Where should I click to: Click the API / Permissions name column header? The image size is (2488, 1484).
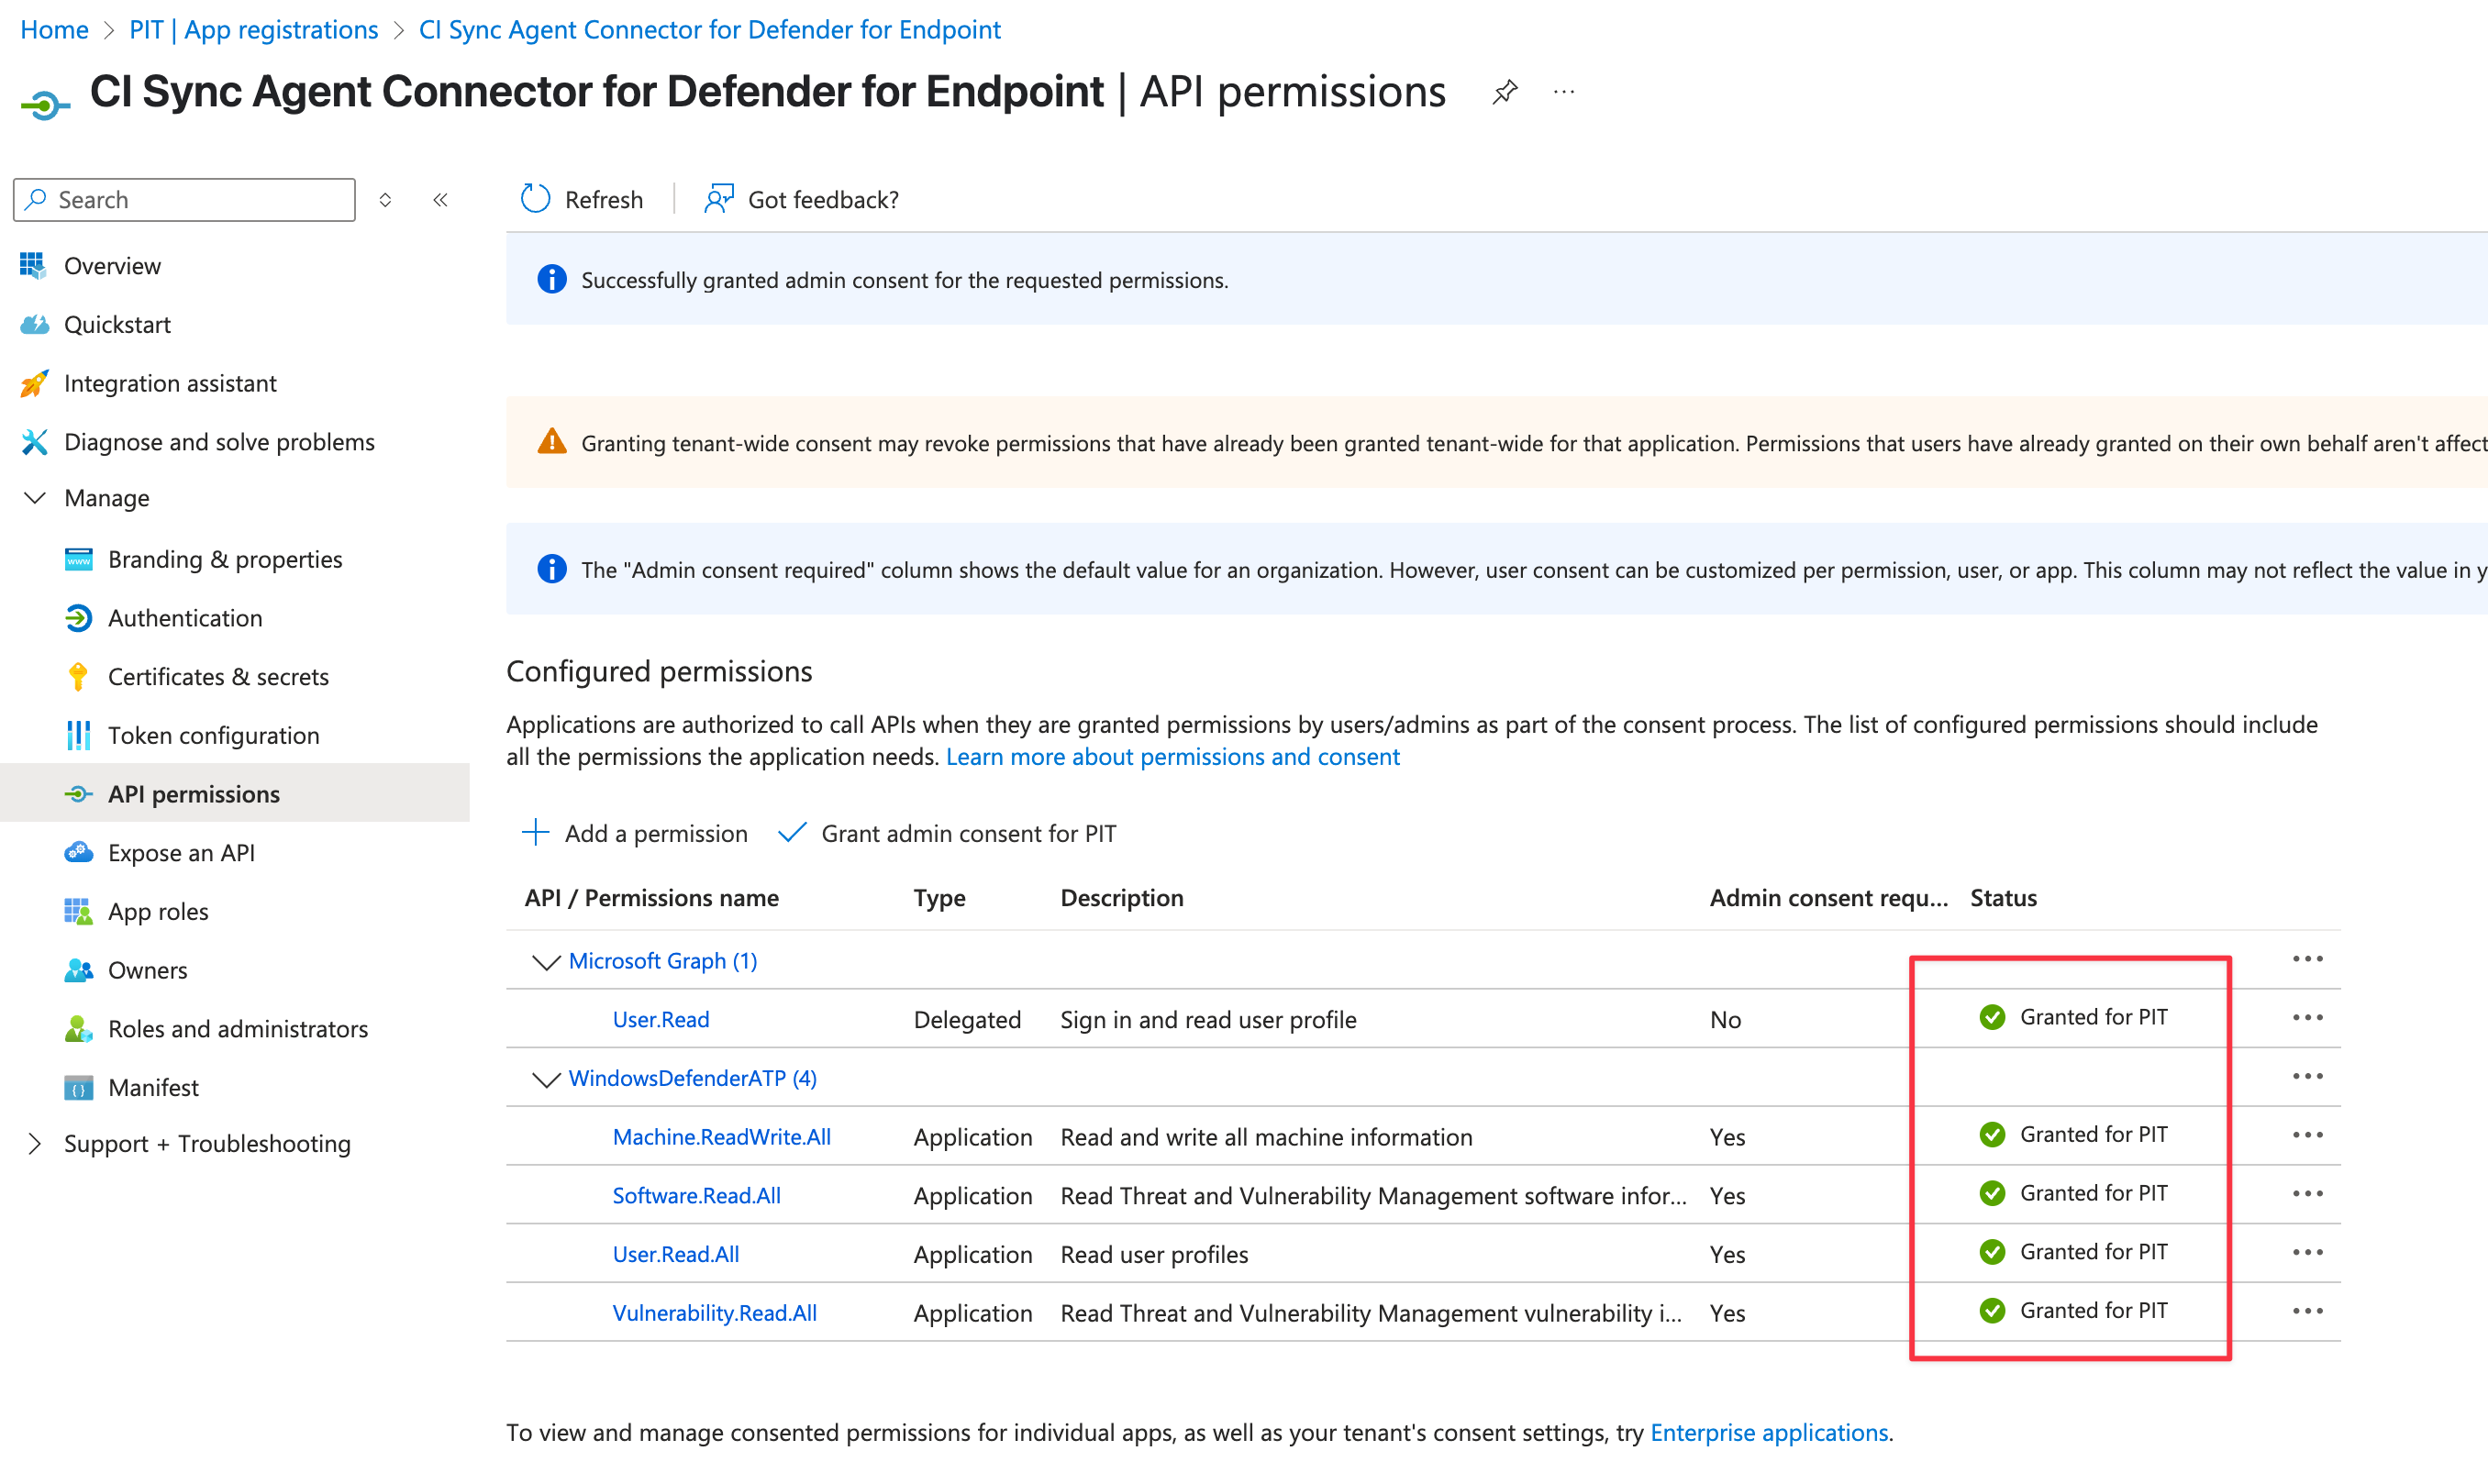coord(651,898)
